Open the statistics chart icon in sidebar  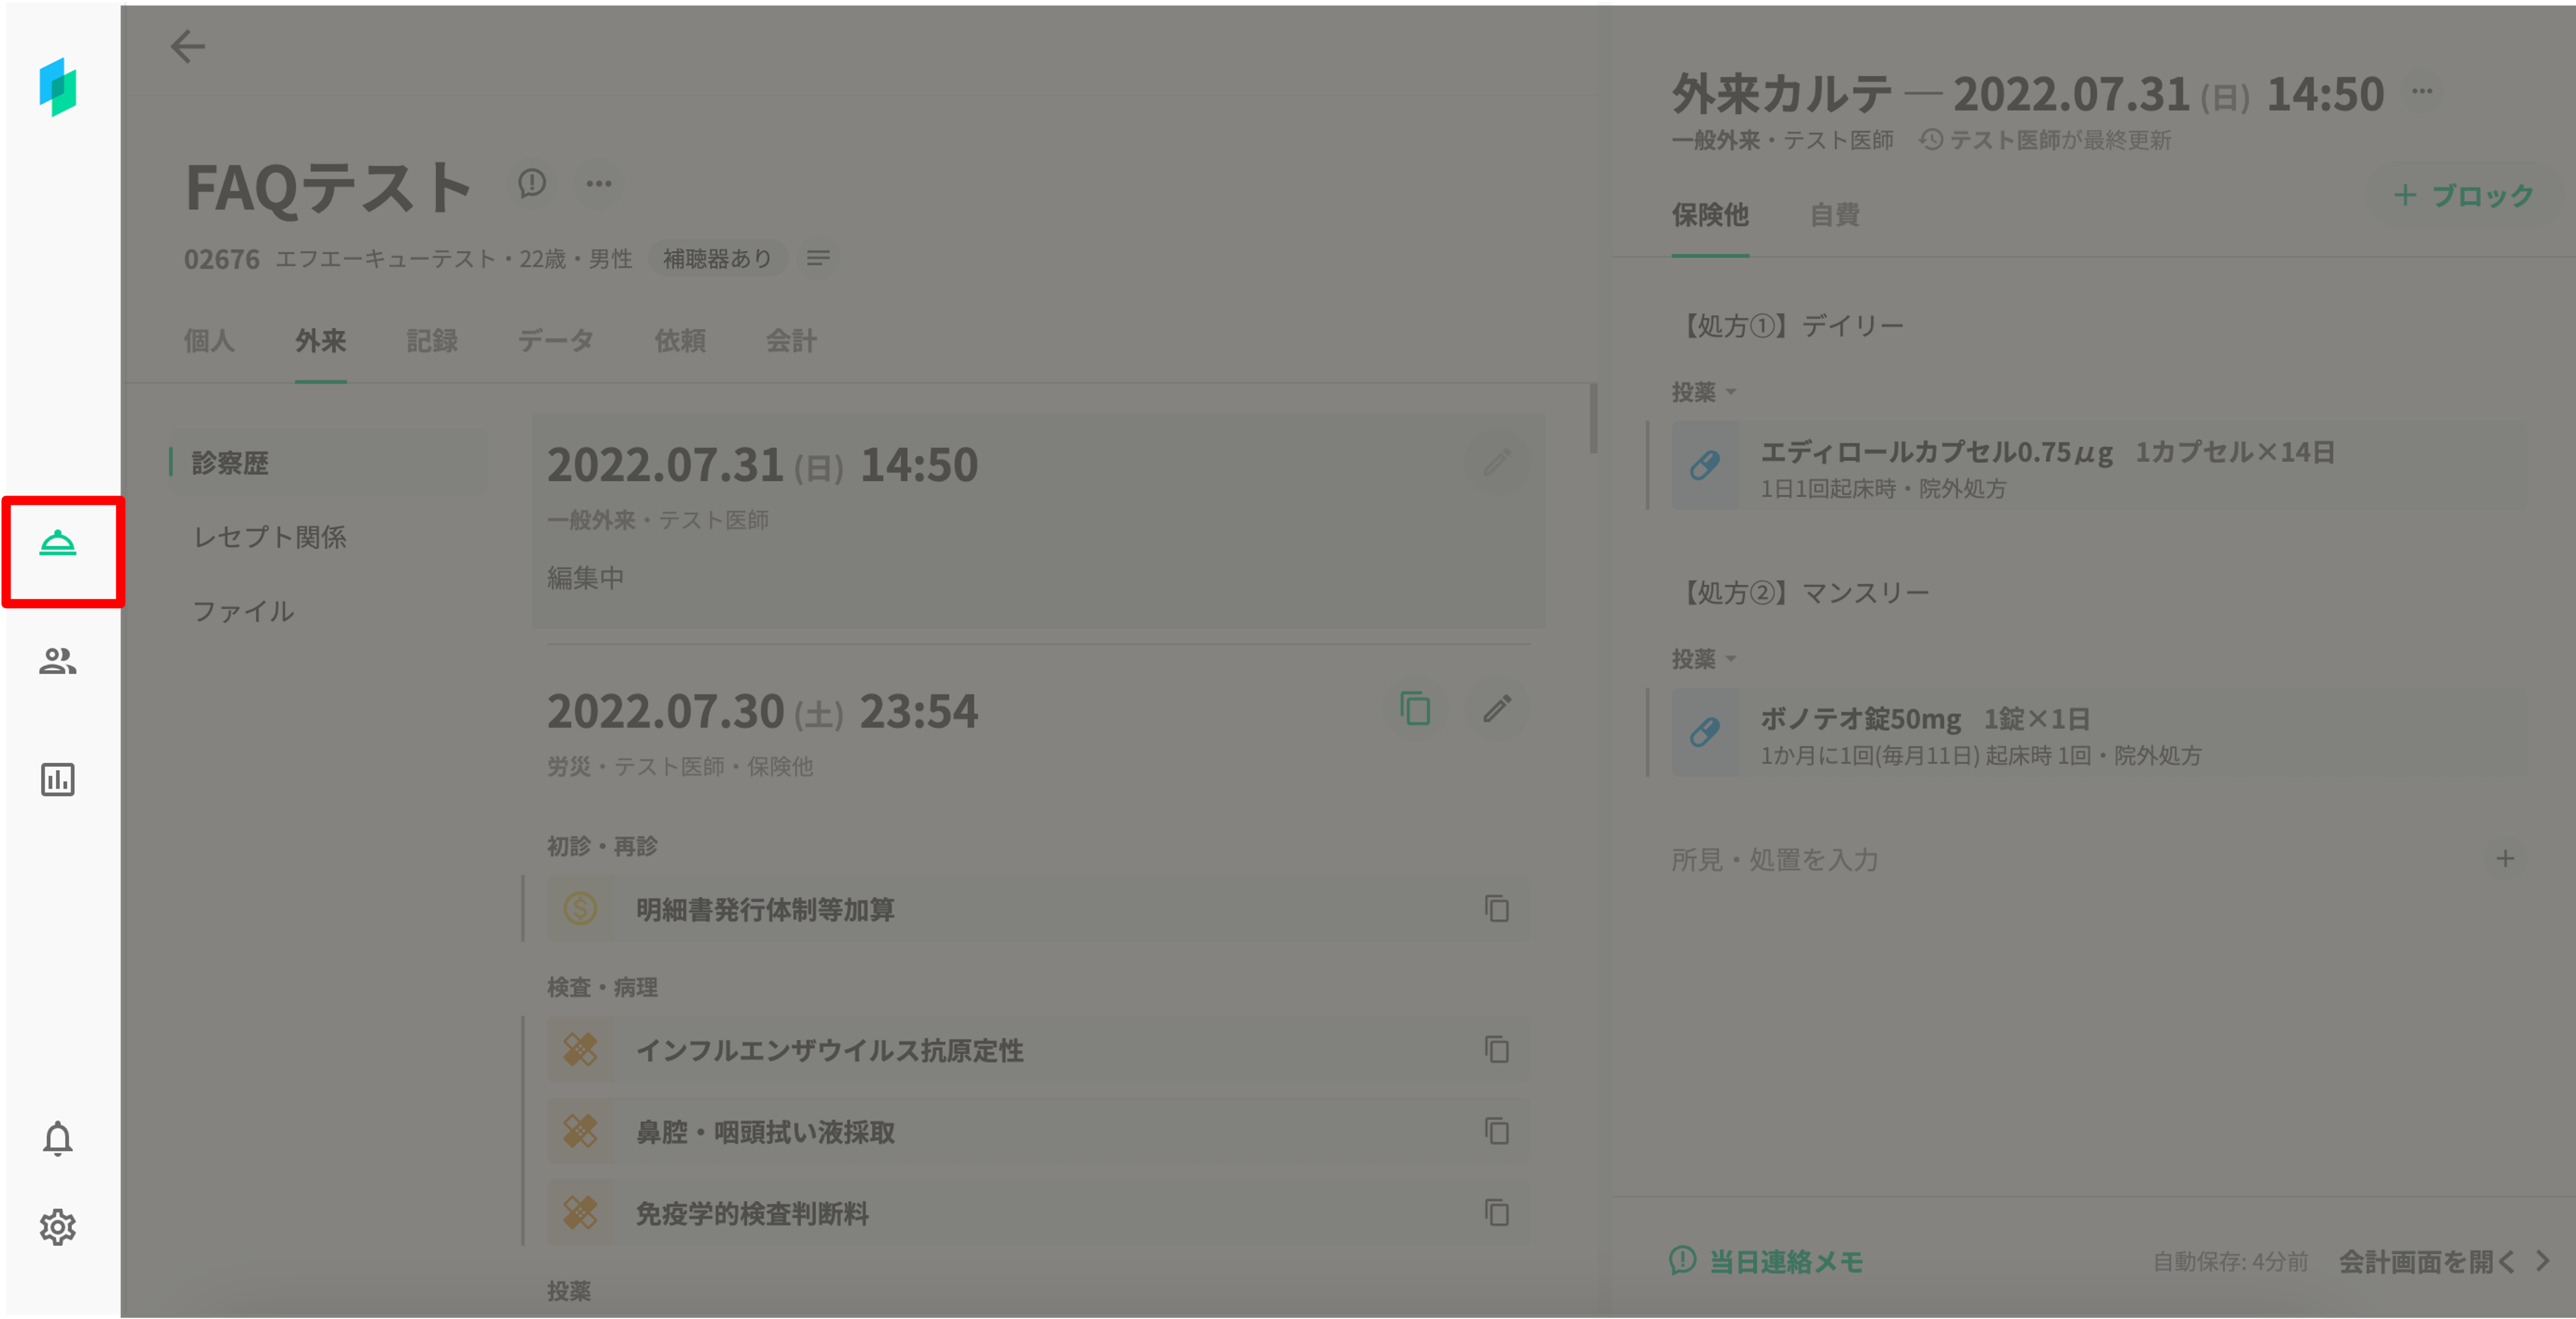58,780
